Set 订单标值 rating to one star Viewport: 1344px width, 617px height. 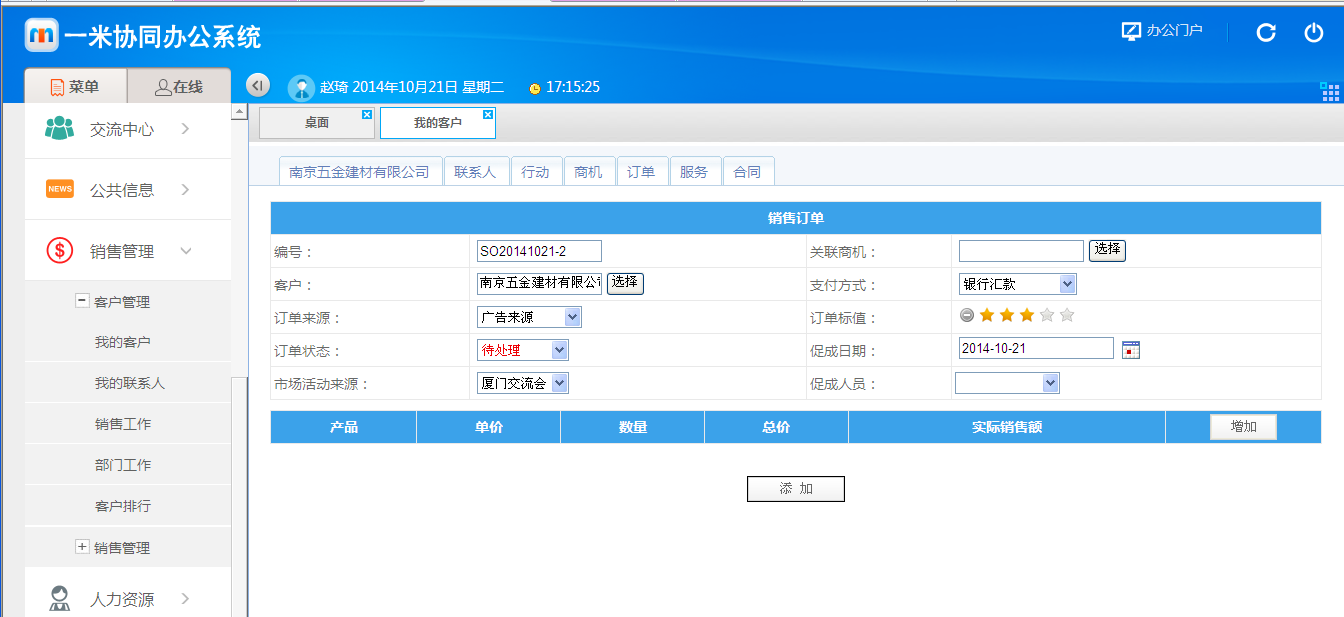[x=987, y=315]
